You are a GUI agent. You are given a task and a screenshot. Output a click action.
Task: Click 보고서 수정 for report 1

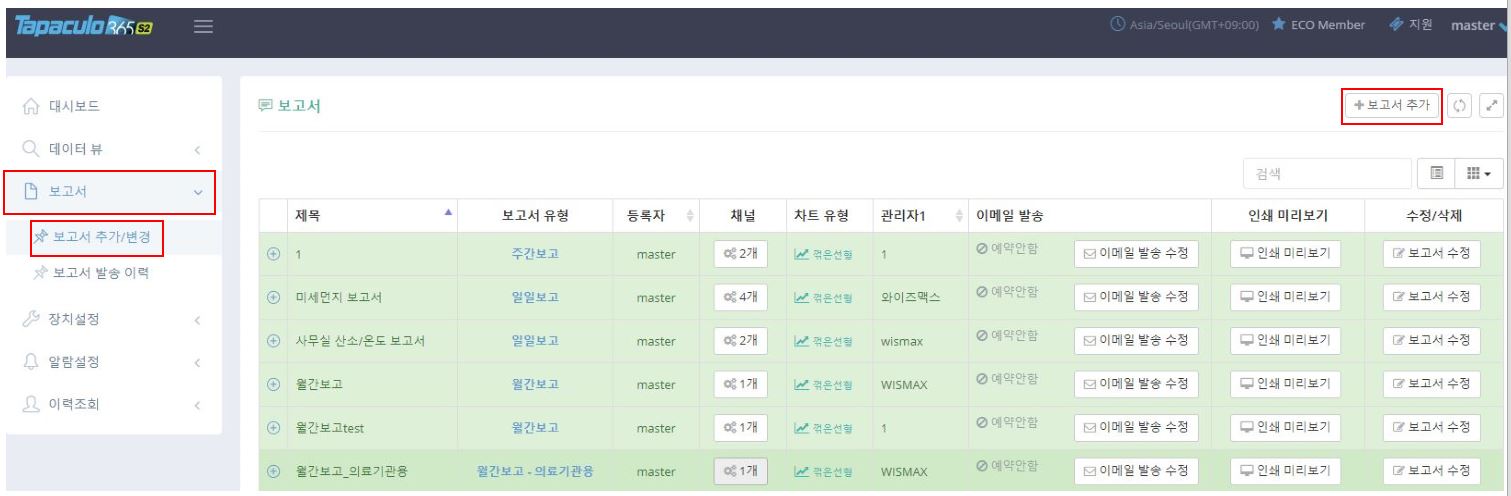click(1430, 254)
